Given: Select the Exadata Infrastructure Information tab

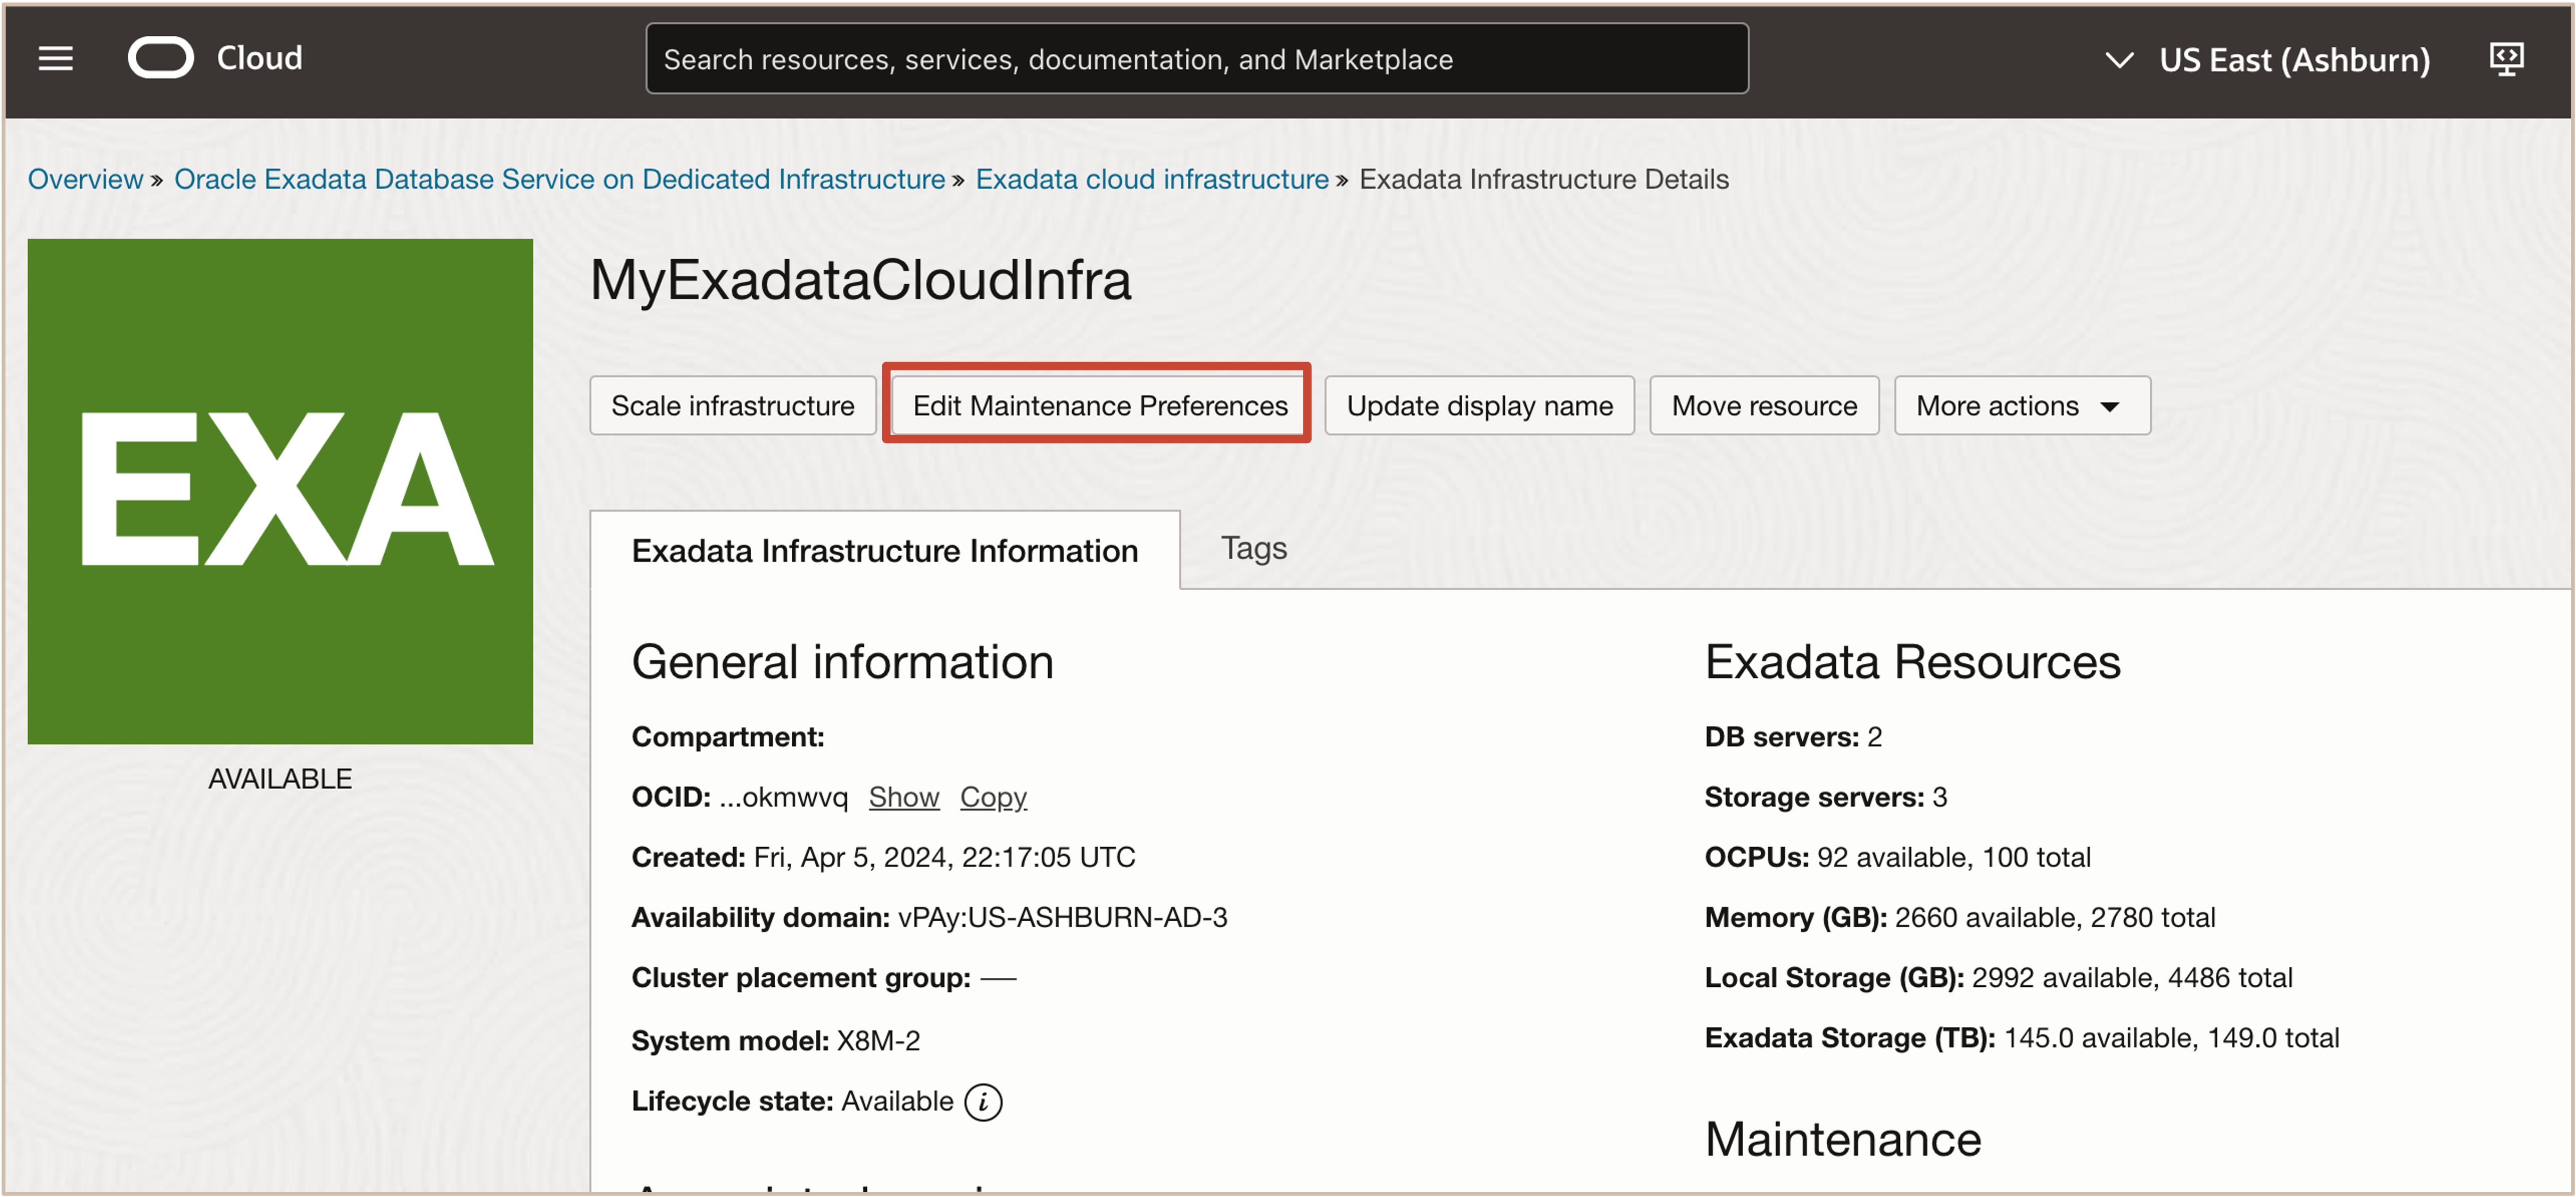Looking at the screenshot, I should point(884,550).
